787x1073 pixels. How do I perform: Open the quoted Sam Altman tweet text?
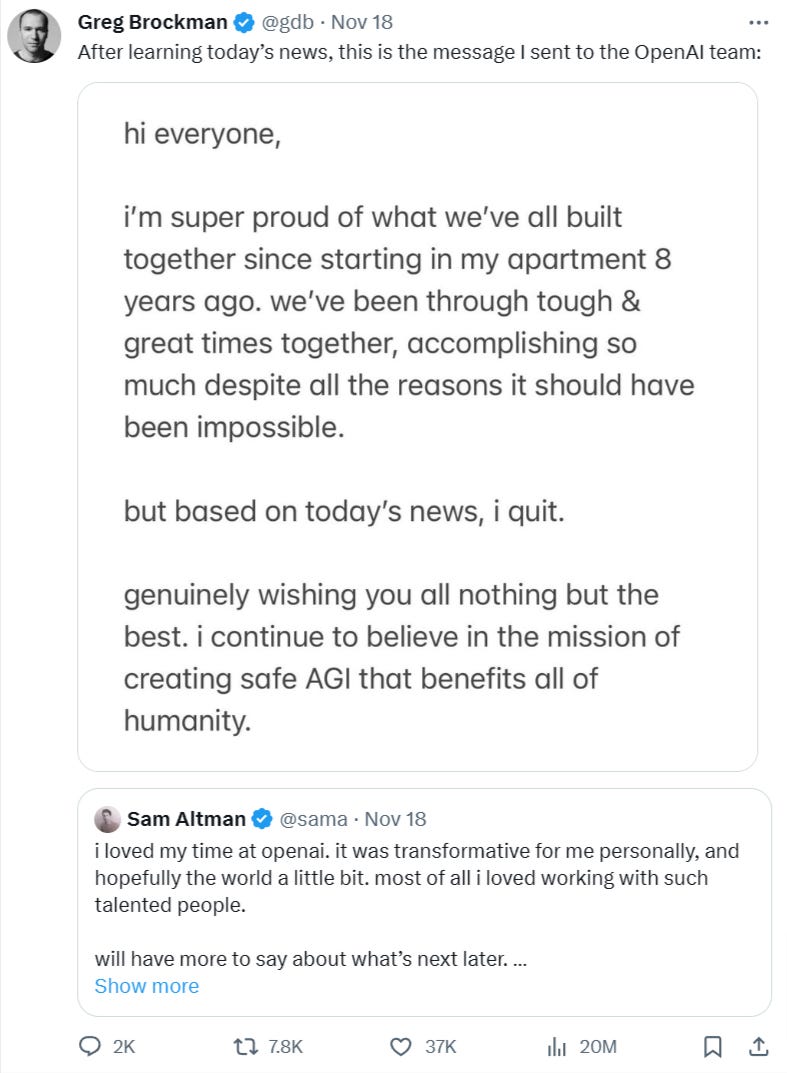point(415,878)
